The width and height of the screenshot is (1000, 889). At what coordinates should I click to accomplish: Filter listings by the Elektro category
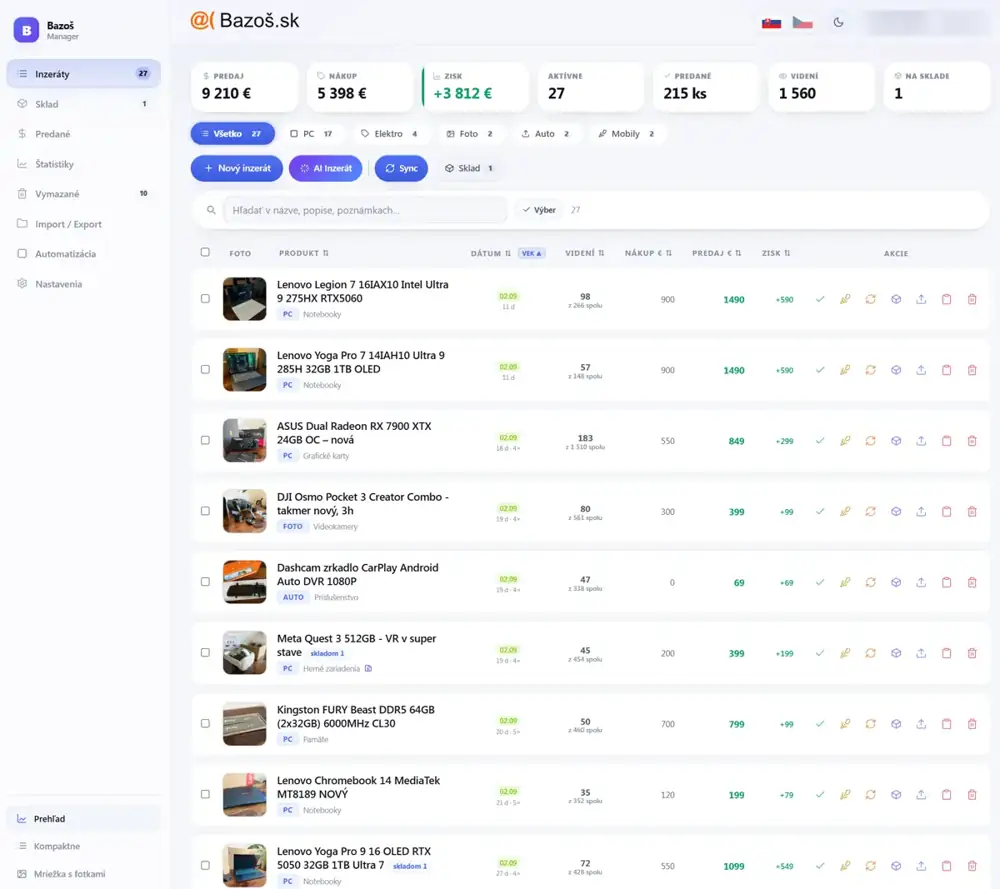pyautogui.click(x=389, y=134)
